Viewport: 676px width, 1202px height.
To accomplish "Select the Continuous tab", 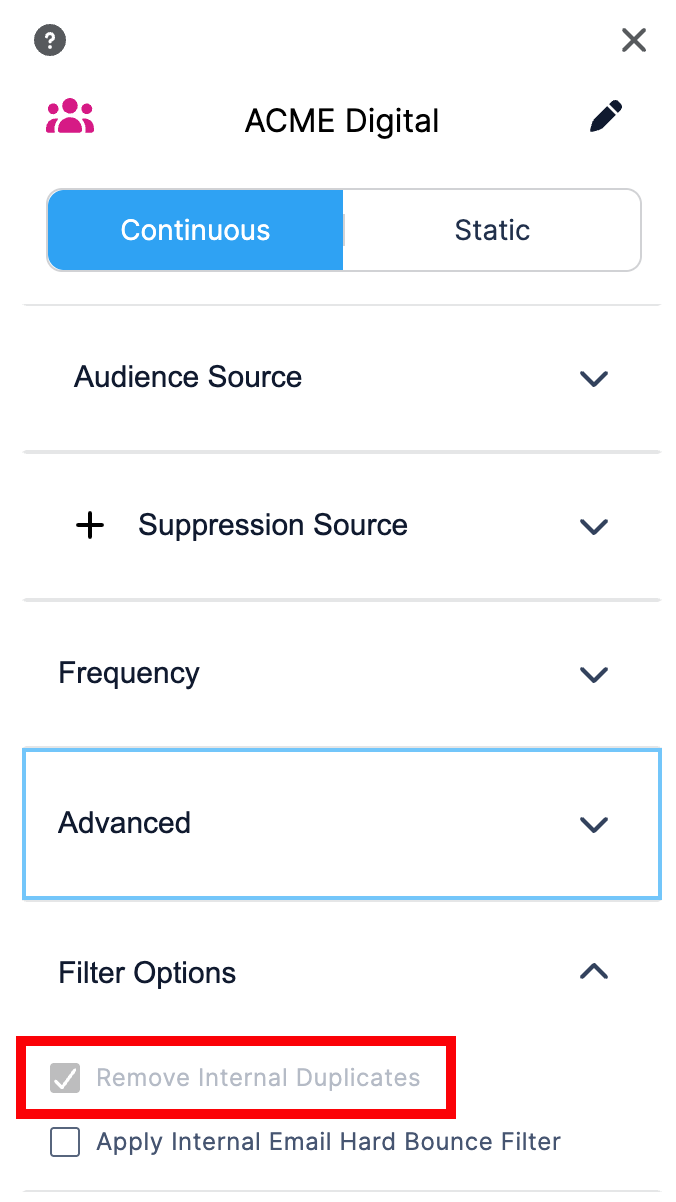I will (x=196, y=230).
